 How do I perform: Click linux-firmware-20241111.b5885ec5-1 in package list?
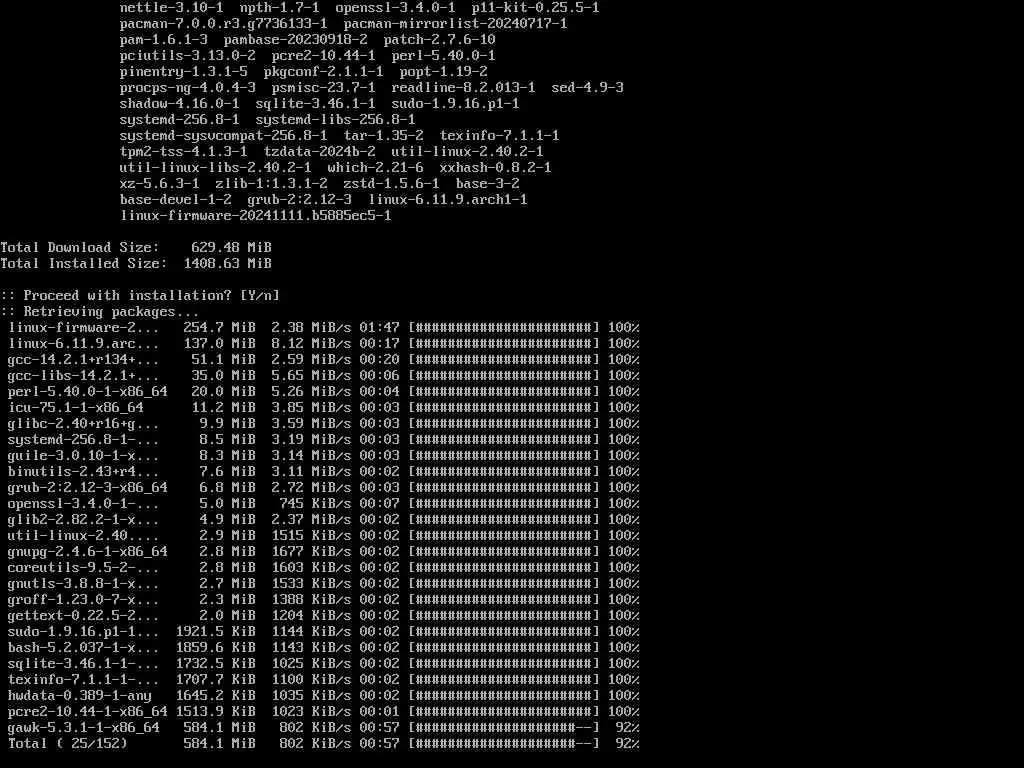[x=255, y=216]
